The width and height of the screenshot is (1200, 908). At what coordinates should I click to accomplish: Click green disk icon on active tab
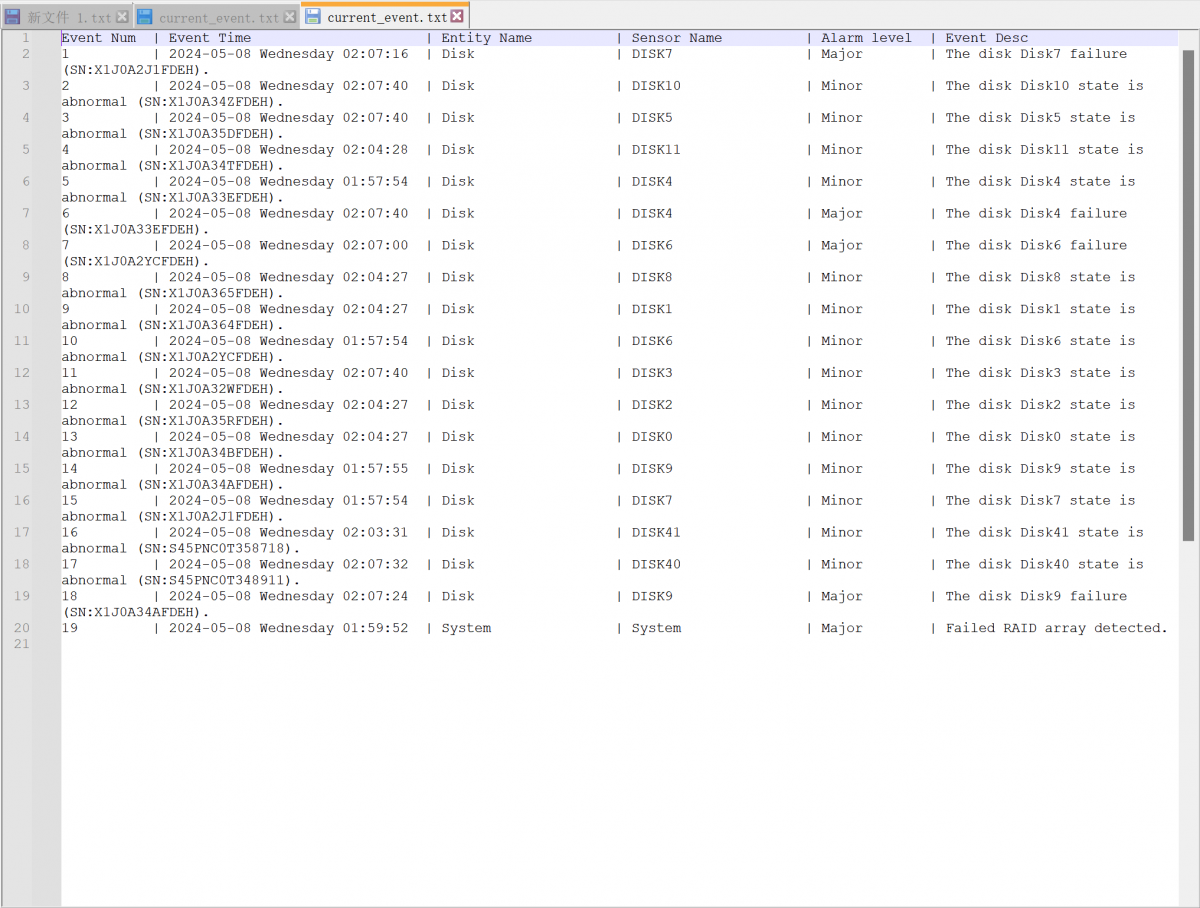pos(313,17)
